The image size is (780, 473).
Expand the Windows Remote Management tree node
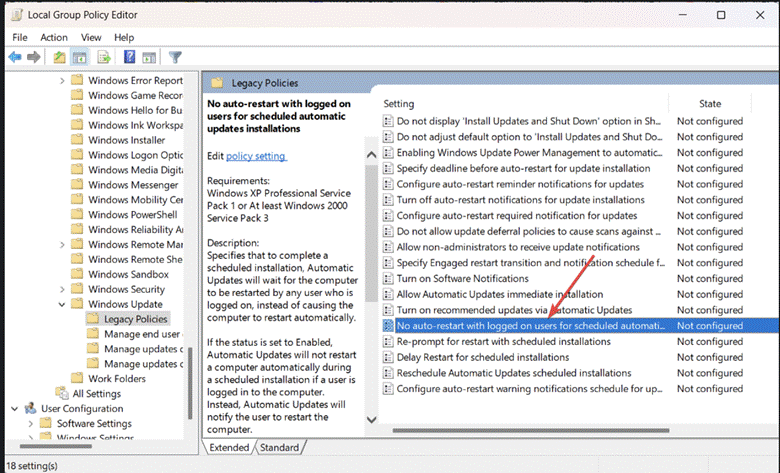click(x=62, y=245)
